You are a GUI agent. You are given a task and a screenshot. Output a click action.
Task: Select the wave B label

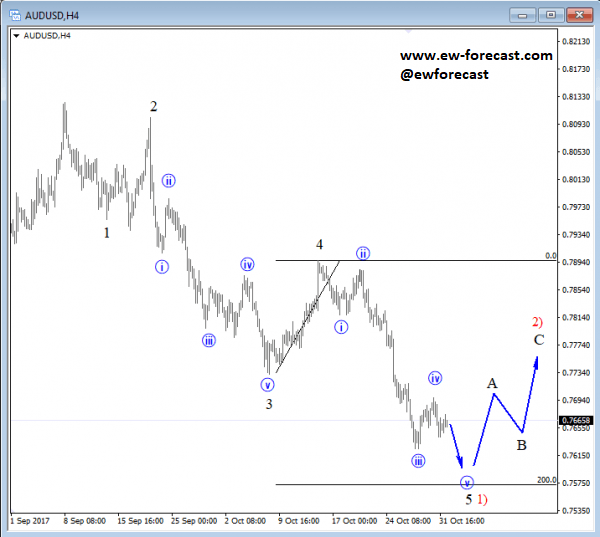coord(522,445)
